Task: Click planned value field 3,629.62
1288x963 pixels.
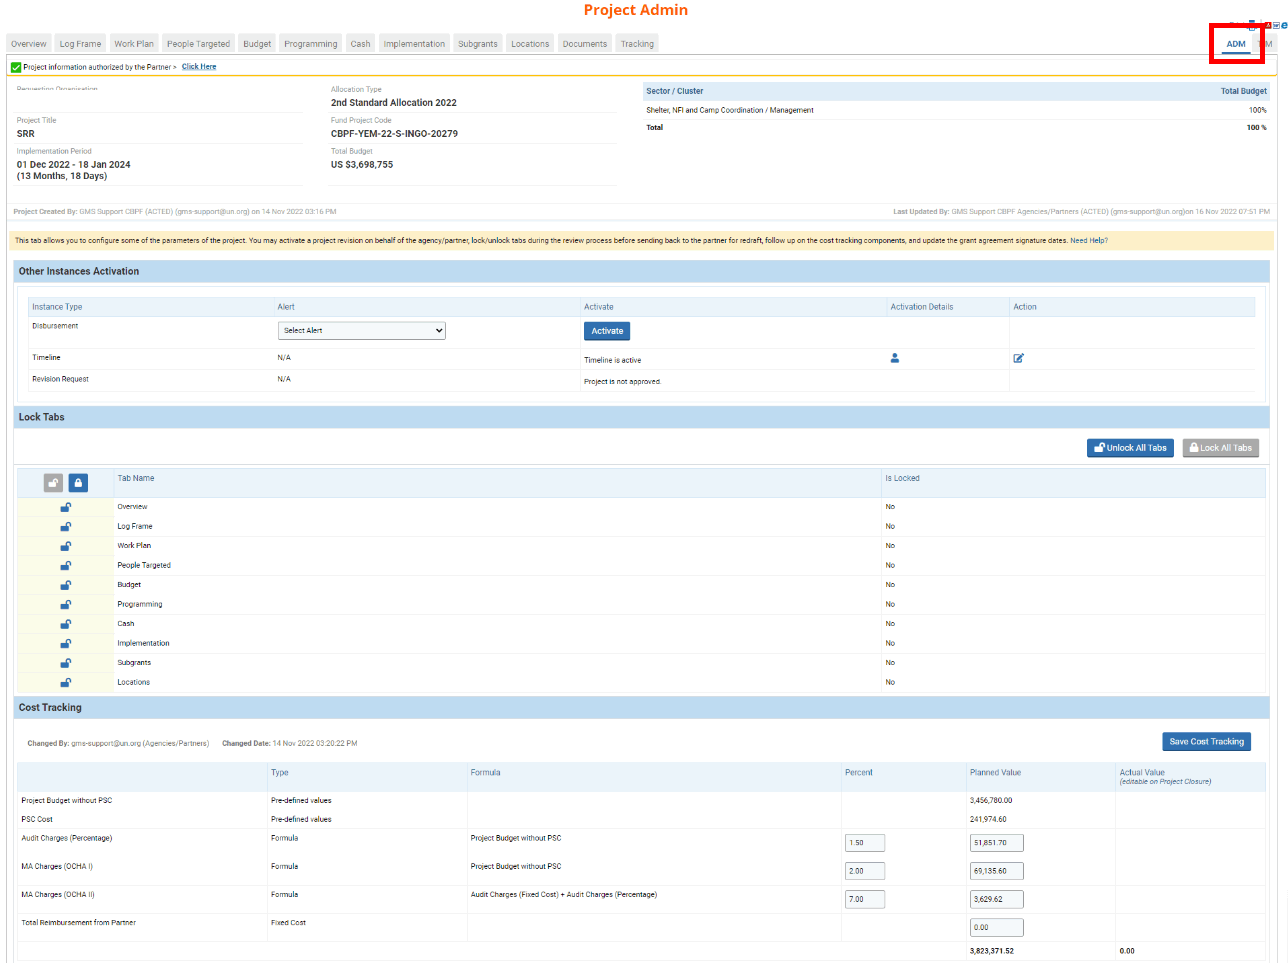Action: 996,899
